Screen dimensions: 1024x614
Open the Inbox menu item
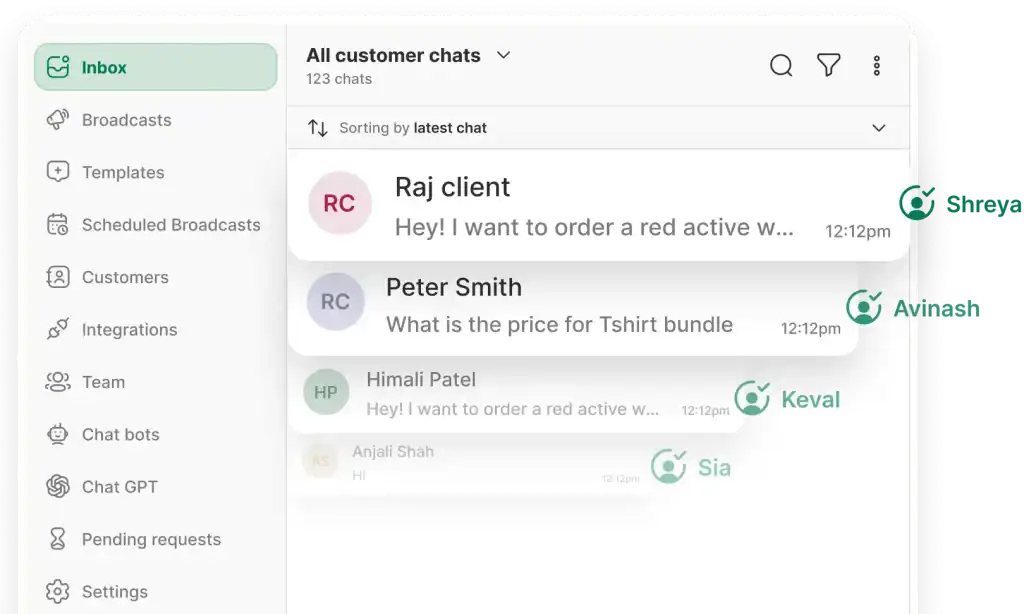tap(155, 67)
